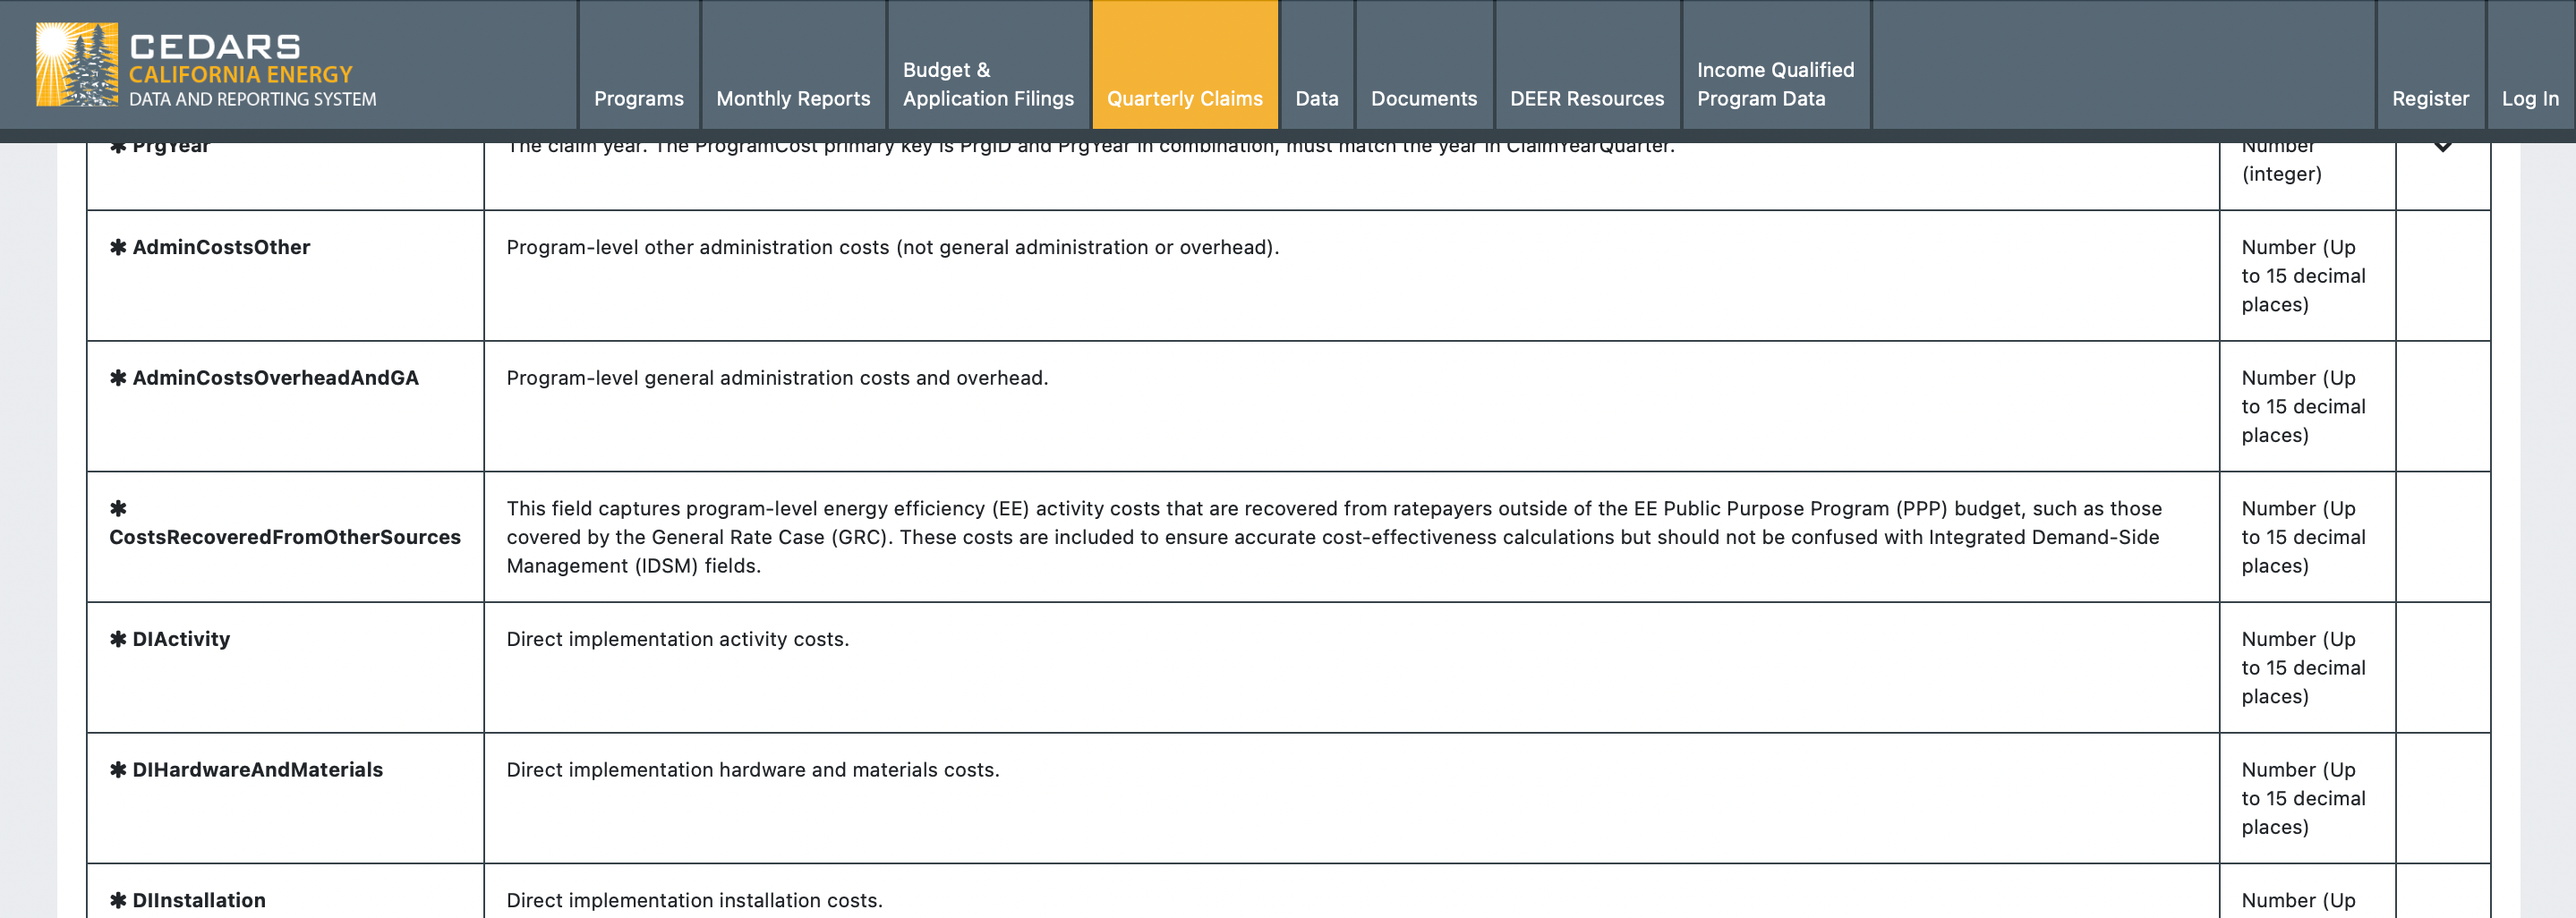Screen dimensions: 2576x918
Task: Click the required asterisk beside DIInstallation
Action: coord(118,900)
